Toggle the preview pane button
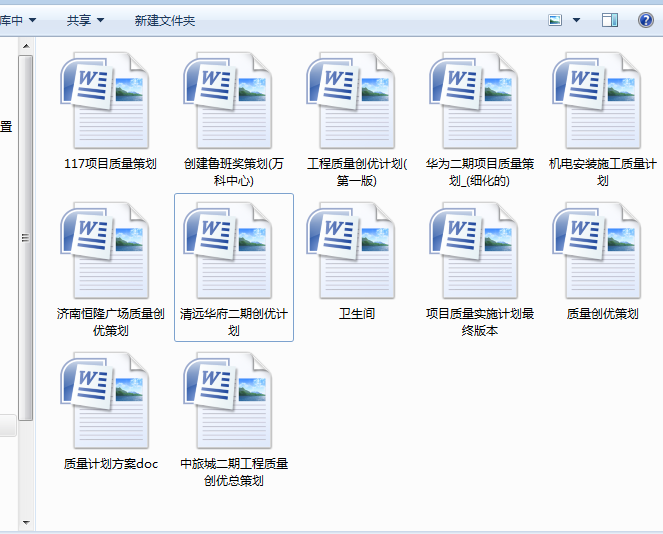The height and width of the screenshot is (534, 663). pos(610,20)
